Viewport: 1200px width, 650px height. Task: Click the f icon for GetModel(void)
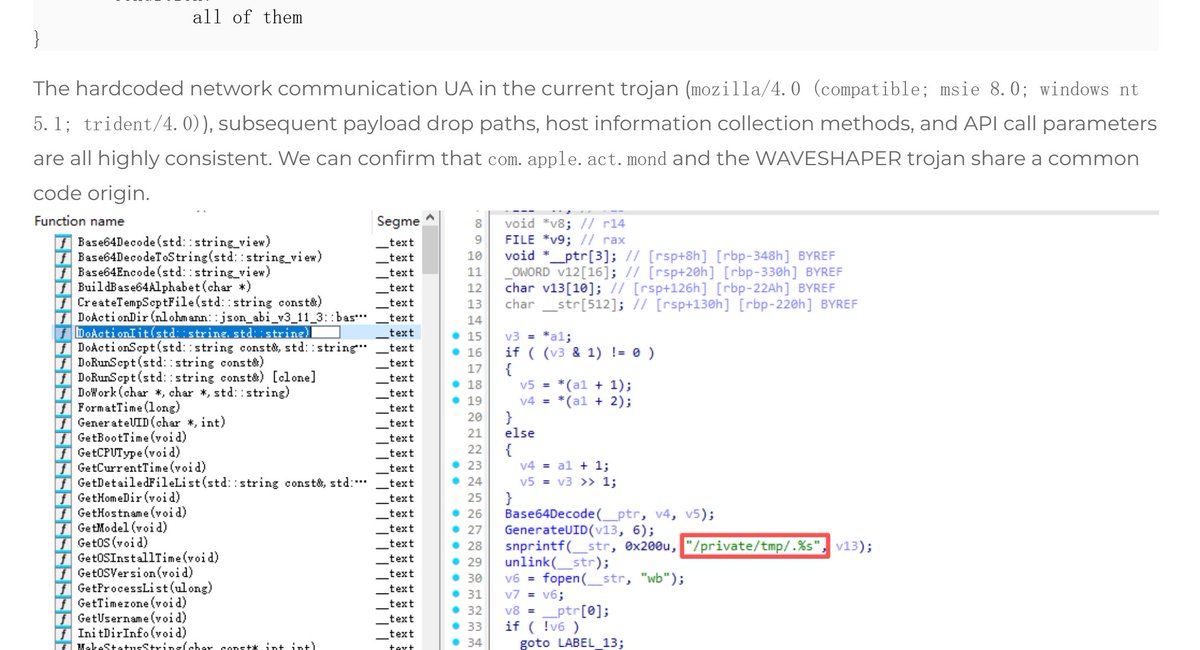pos(63,528)
